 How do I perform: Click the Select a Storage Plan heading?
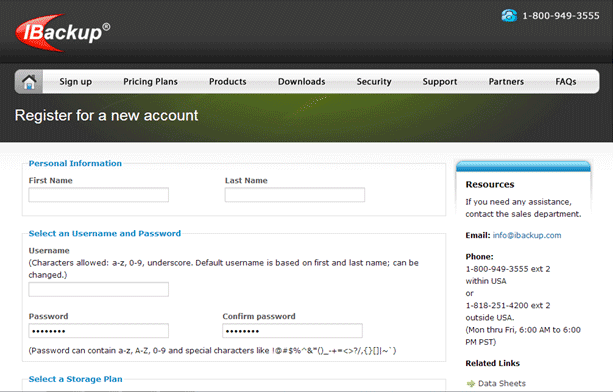[75, 379]
